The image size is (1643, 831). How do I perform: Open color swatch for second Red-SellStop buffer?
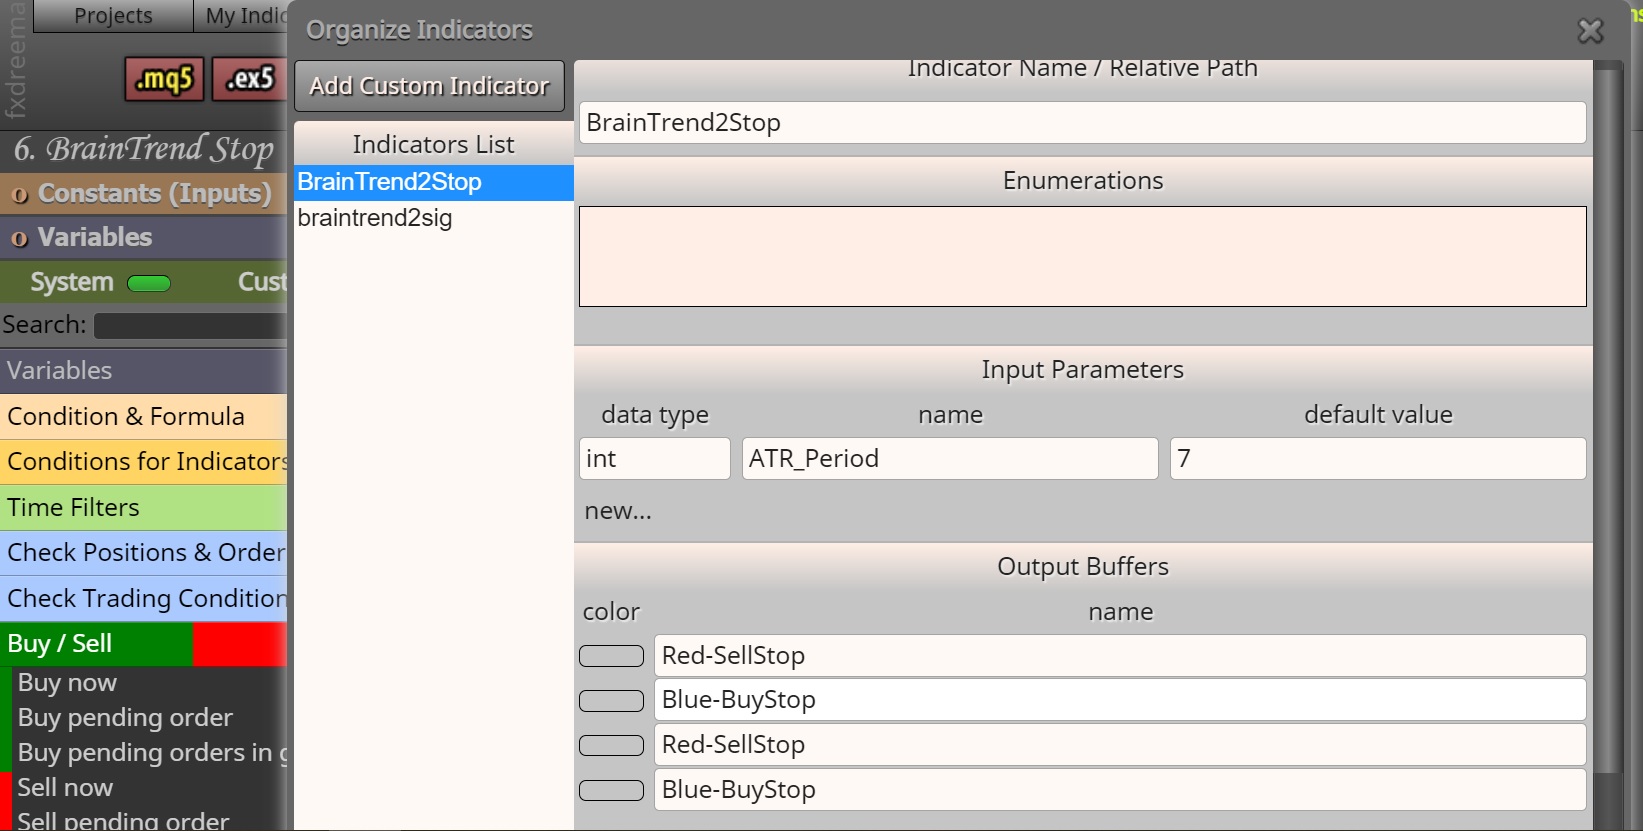pyautogui.click(x=611, y=745)
